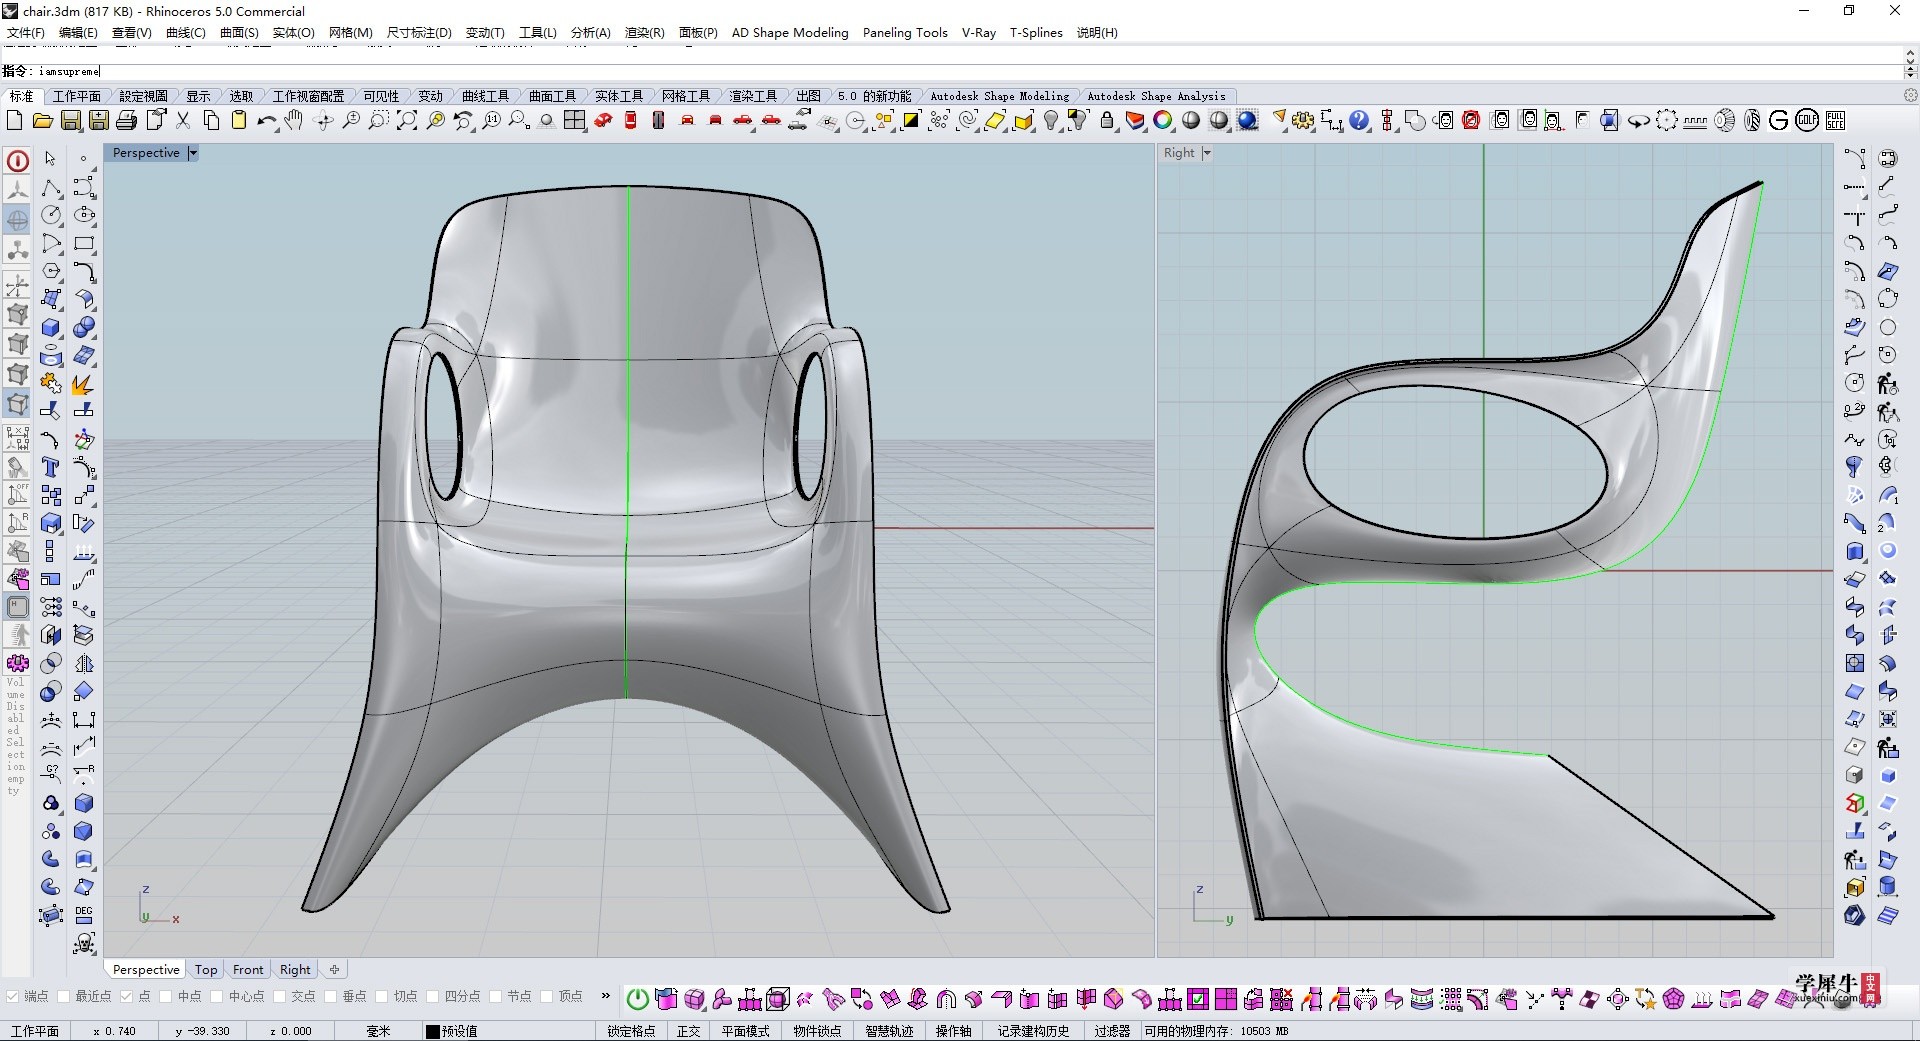Click the green T-Splines power icon

(x=637, y=998)
